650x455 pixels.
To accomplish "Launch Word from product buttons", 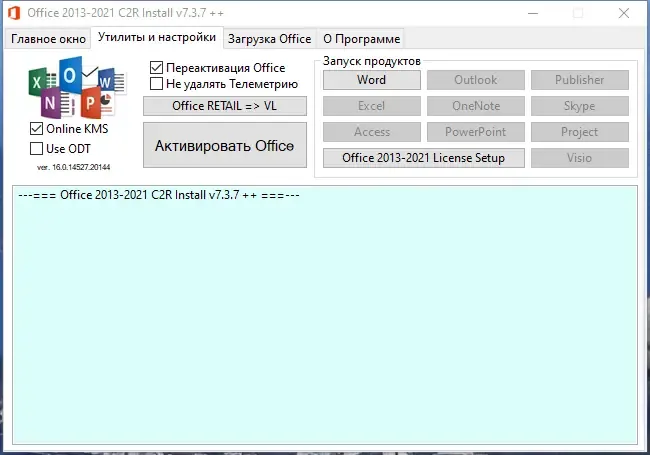I will (x=372, y=80).
